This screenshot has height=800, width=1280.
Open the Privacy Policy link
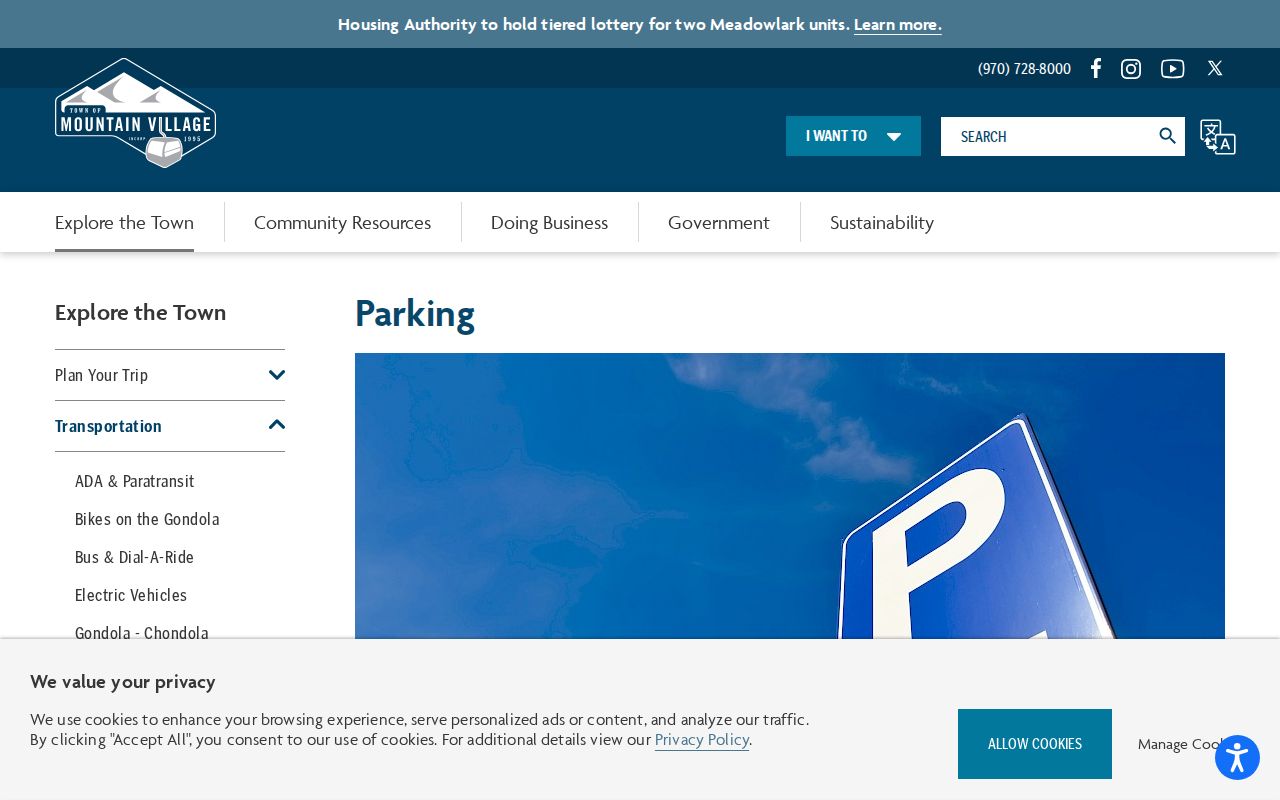(702, 740)
